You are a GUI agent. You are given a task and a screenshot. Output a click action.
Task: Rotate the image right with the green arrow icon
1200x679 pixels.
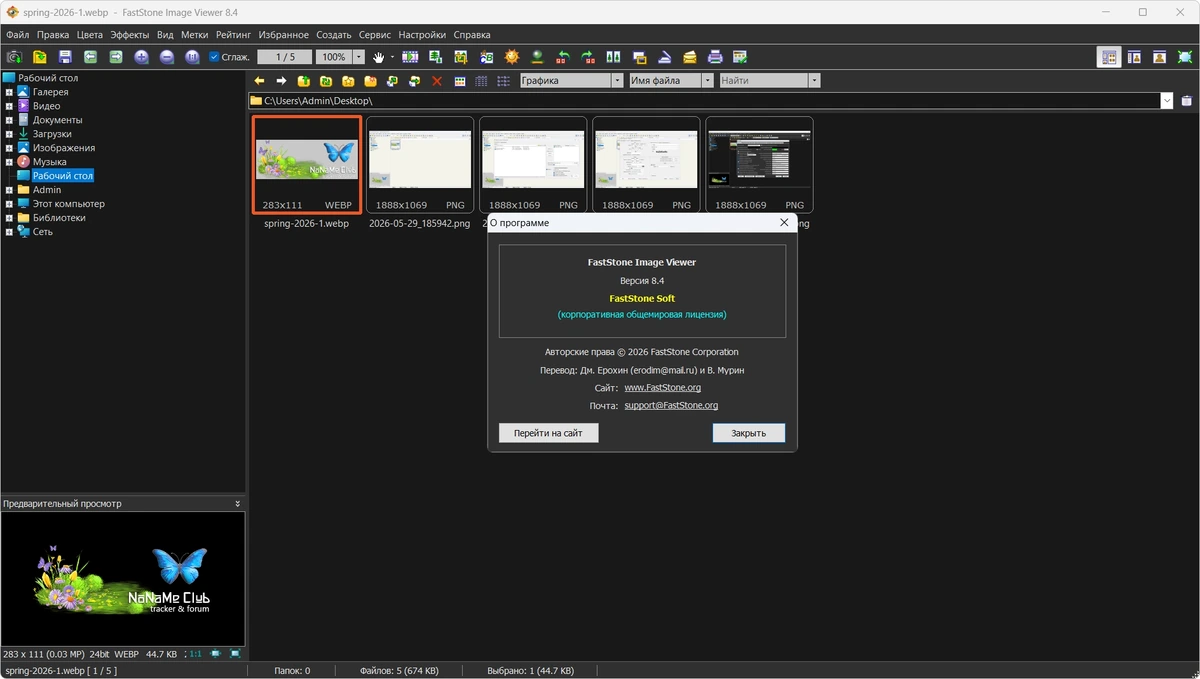tap(588, 57)
